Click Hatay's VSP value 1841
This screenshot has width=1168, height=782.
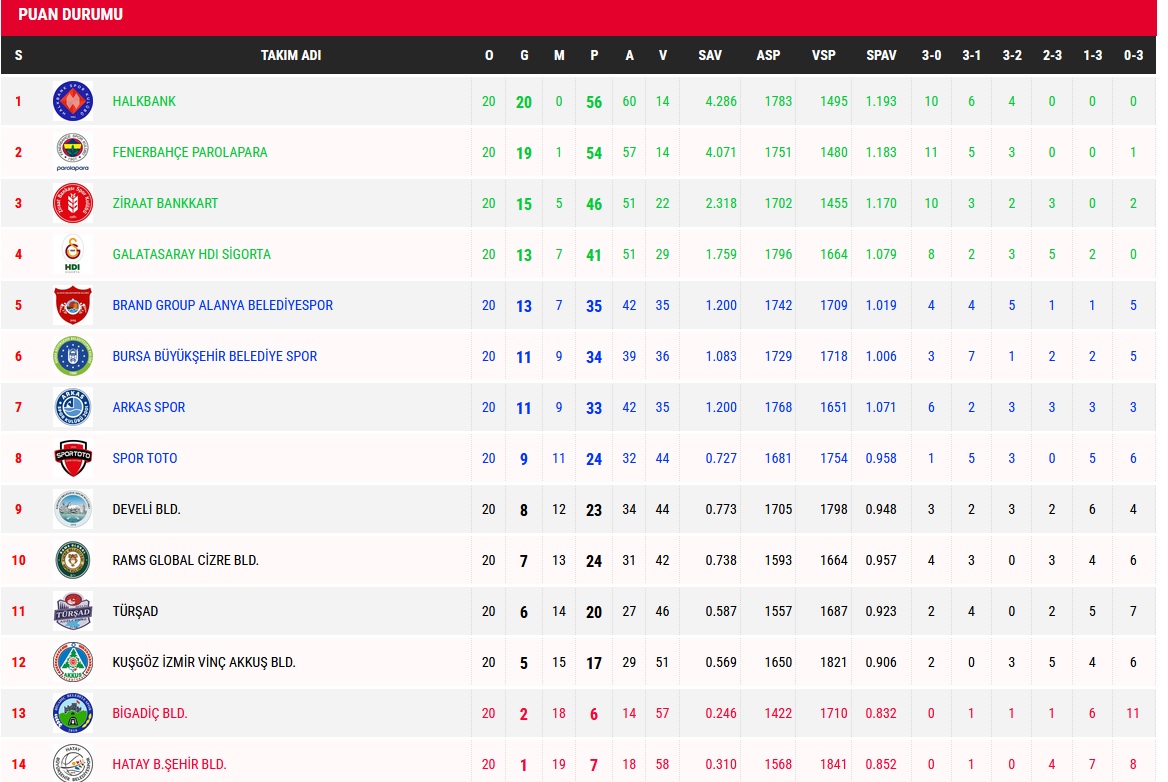[x=834, y=764]
